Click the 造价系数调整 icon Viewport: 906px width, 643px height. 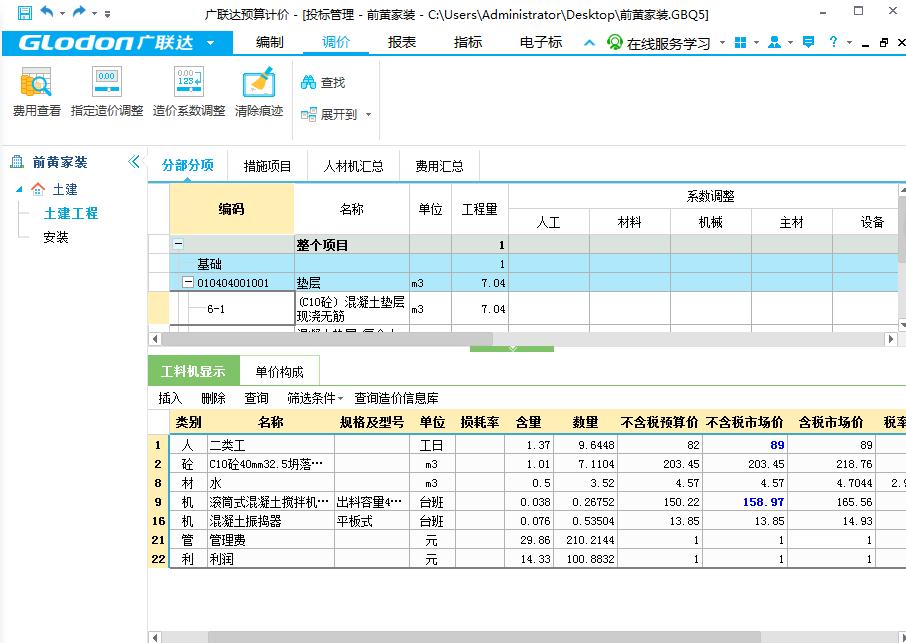[x=188, y=81]
